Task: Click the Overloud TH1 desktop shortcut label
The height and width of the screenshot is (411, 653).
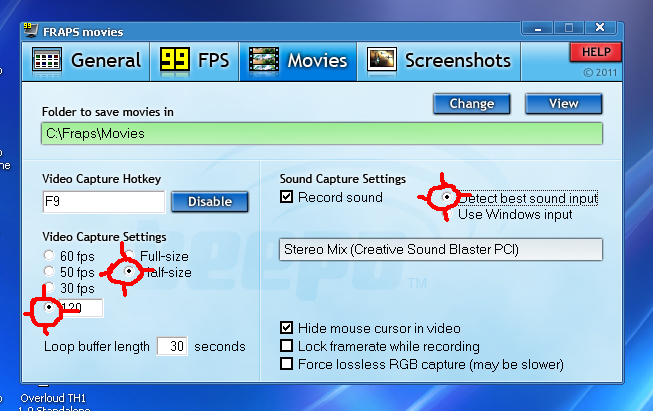Action: 53,399
